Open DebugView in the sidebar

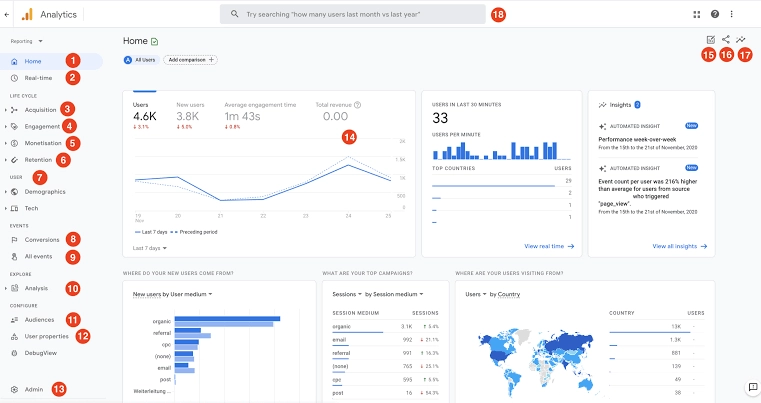tap(41, 353)
